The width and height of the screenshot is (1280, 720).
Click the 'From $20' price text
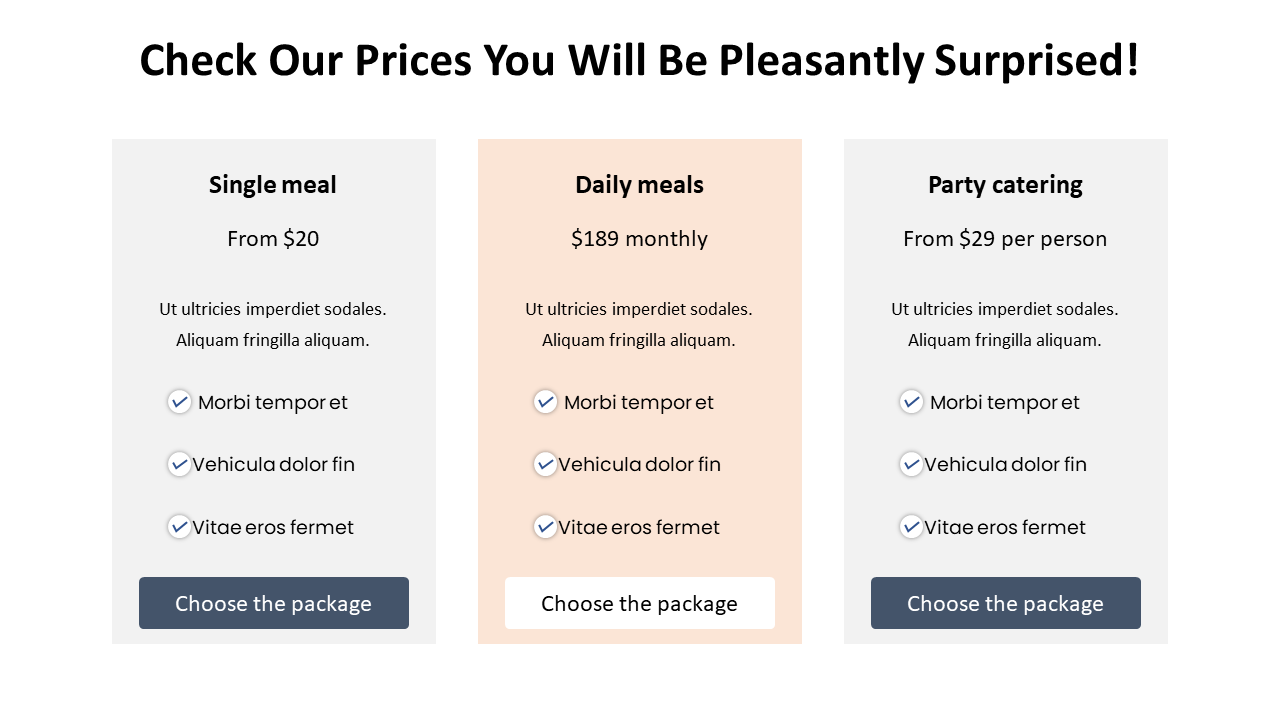point(273,239)
